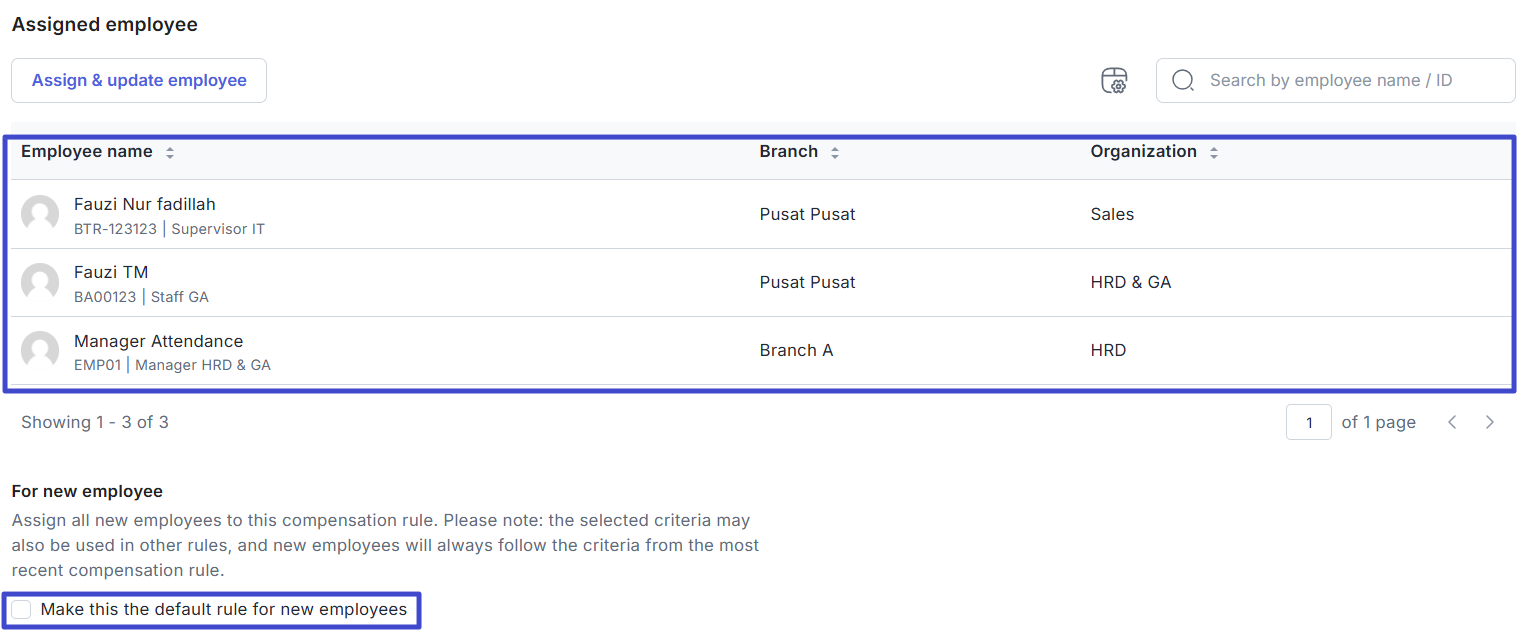The image size is (1530, 634).
Task: Go to the next page arrow
Action: point(1490,423)
